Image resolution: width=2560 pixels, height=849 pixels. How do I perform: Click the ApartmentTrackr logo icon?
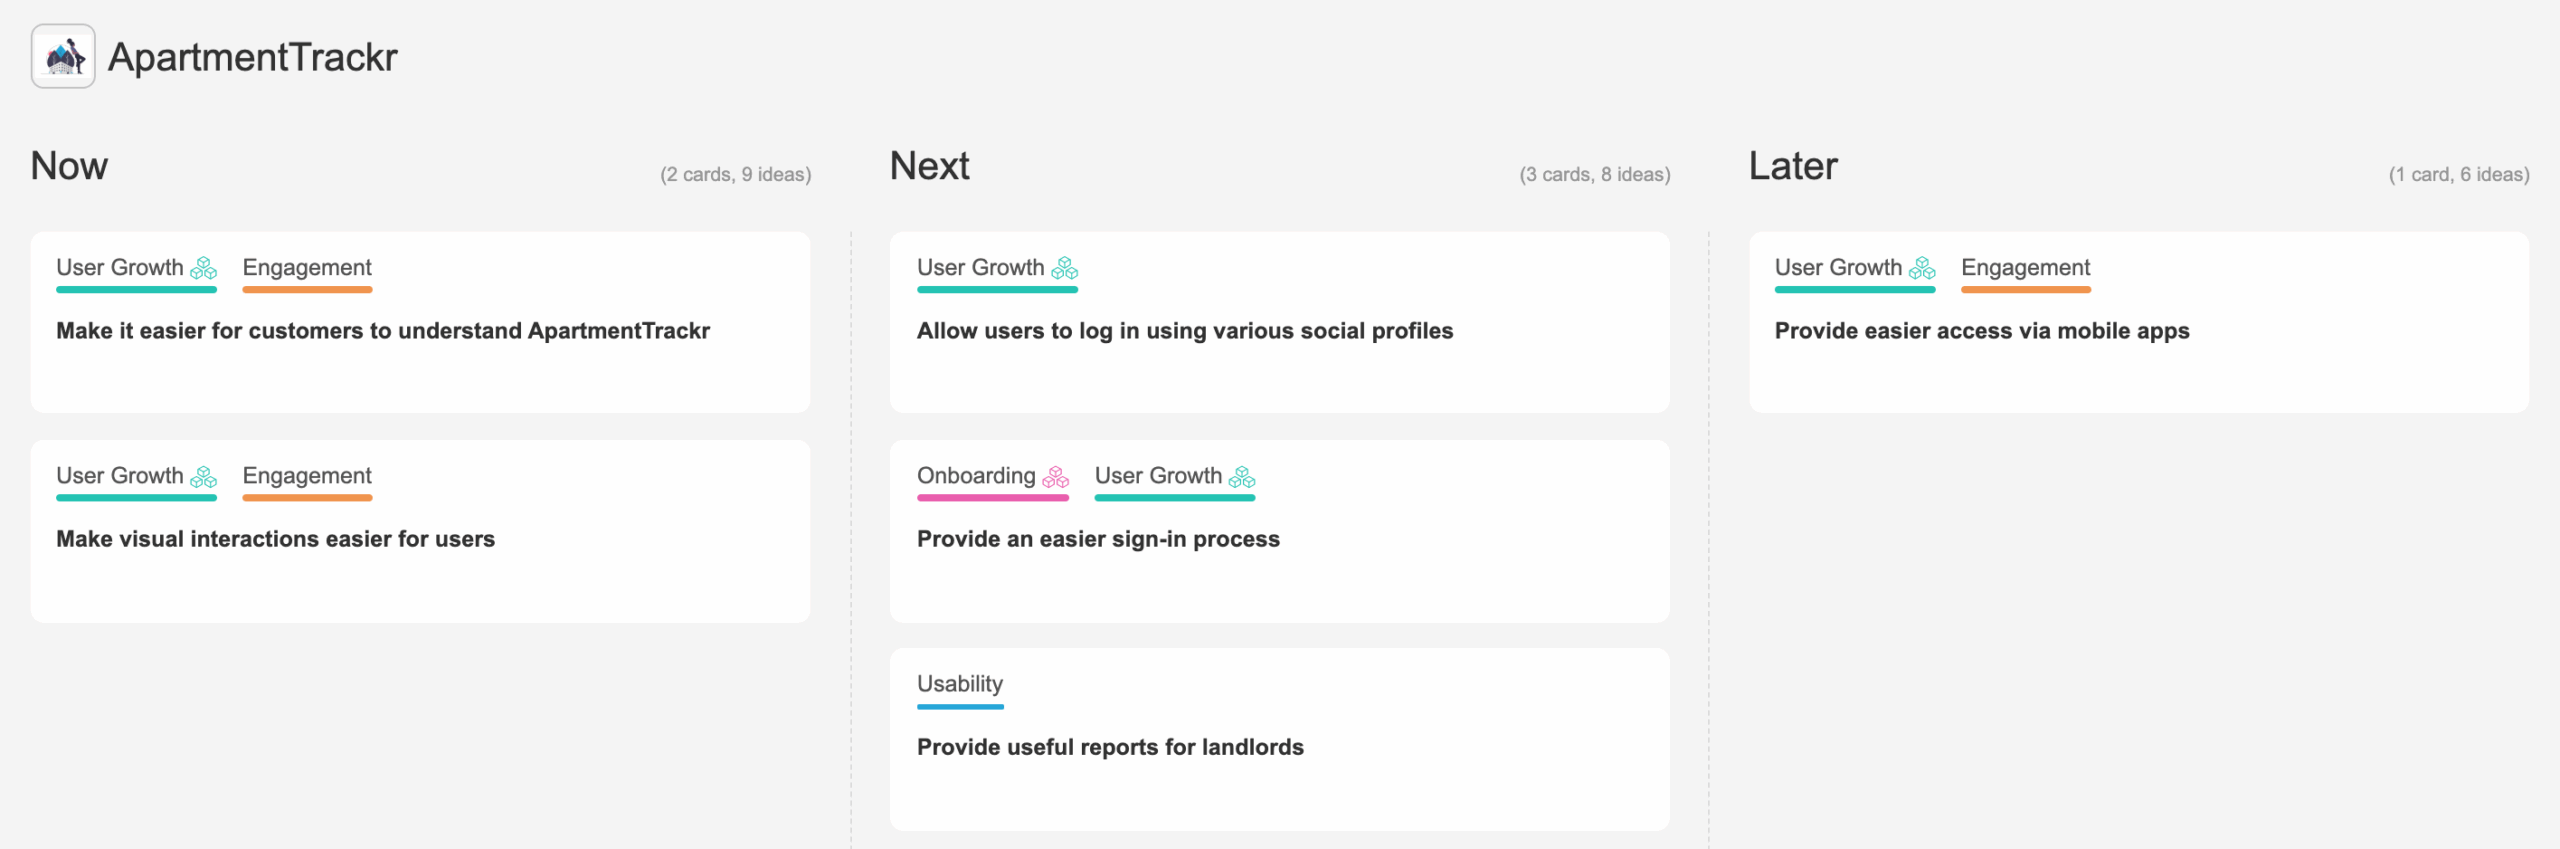click(63, 57)
